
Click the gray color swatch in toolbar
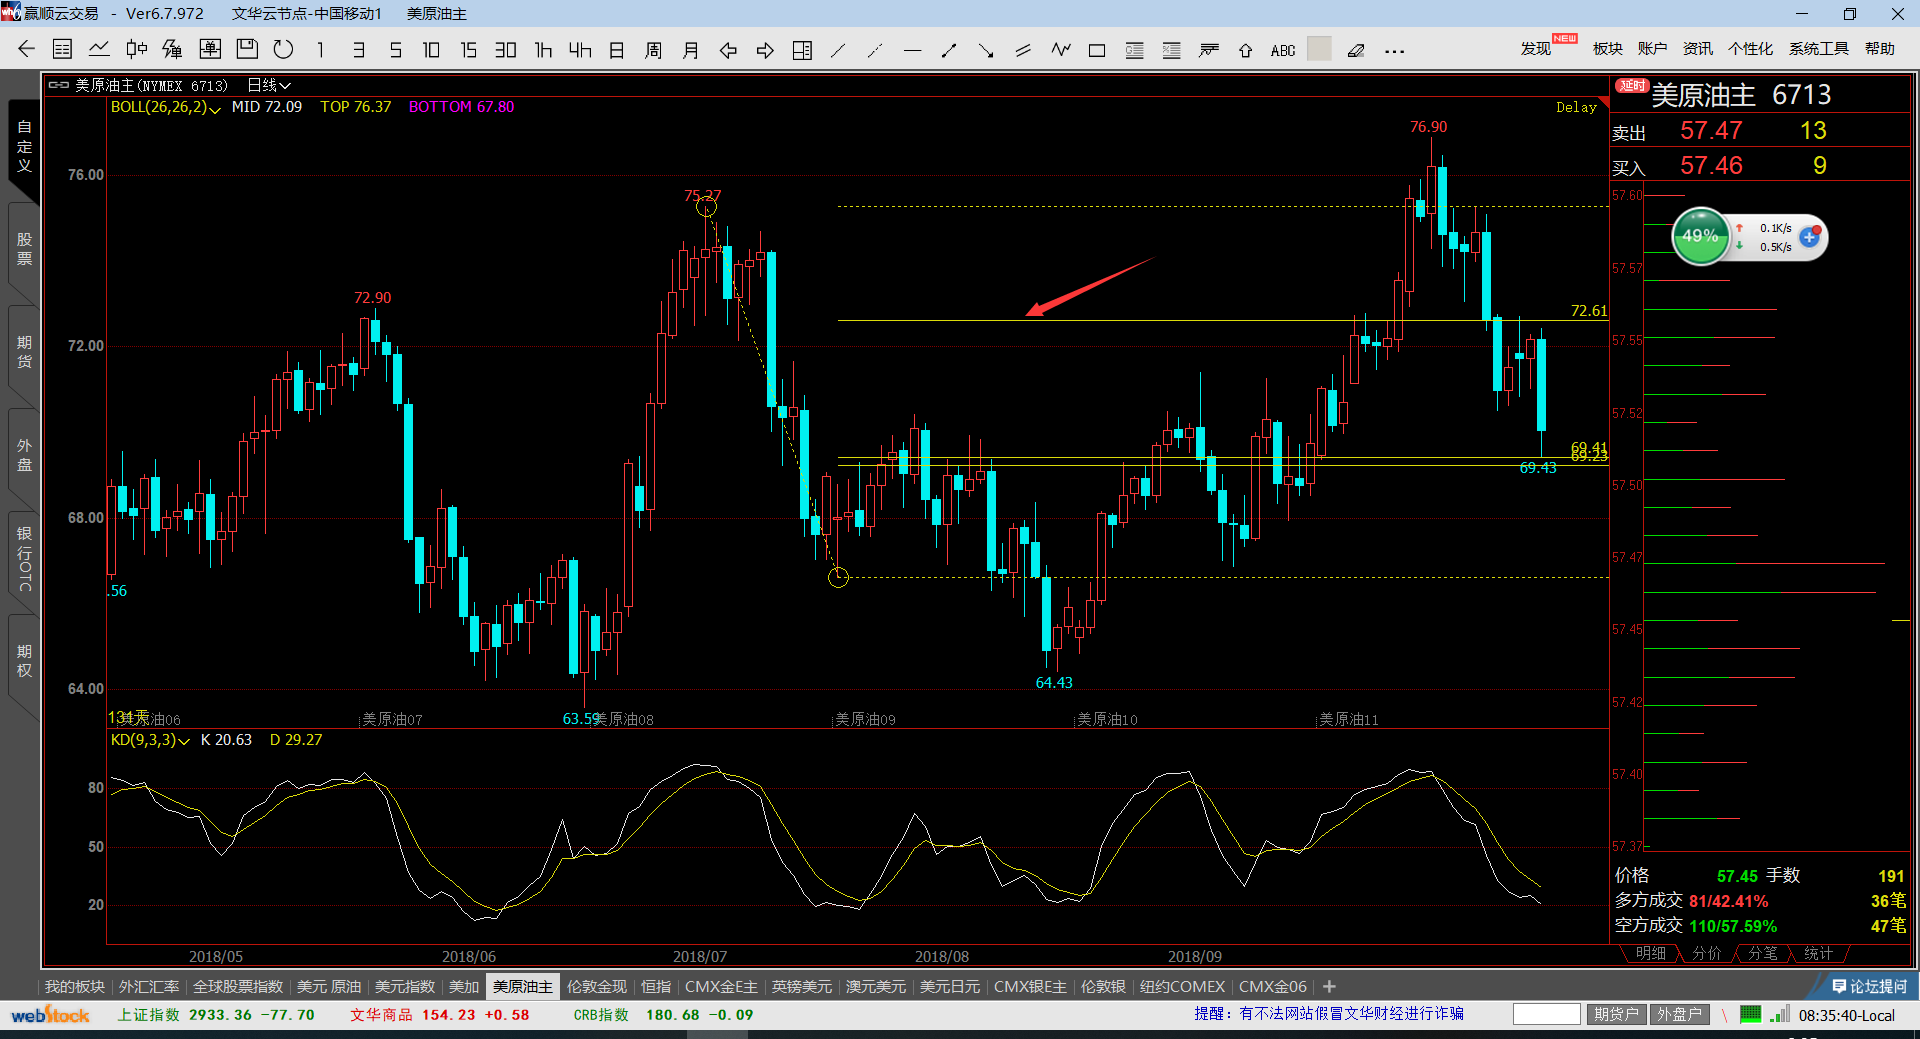point(1319,50)
